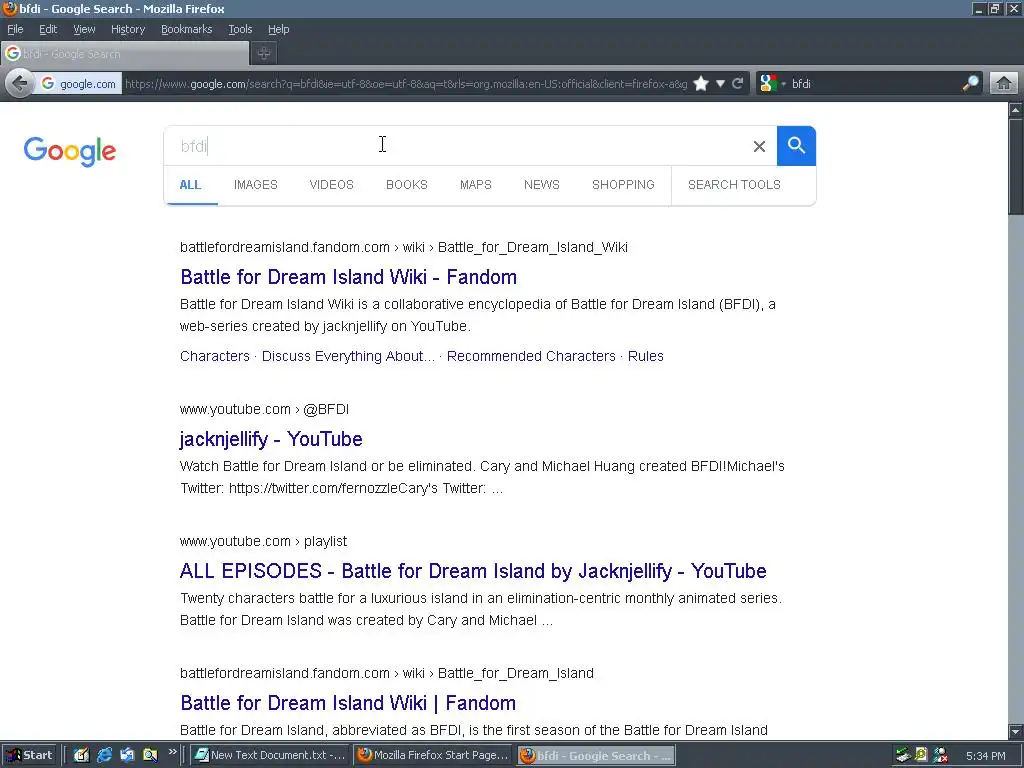This screenshot has width=1024, height=768.
Task: Switch to the ALL results tab
Action: coord(190,185)
